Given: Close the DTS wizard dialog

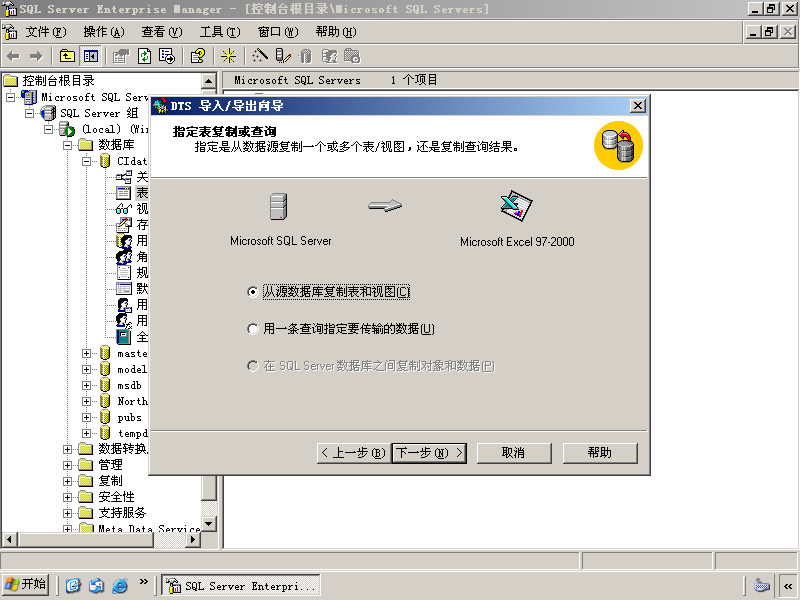Looking at the screenshot, I should point(637,106).
